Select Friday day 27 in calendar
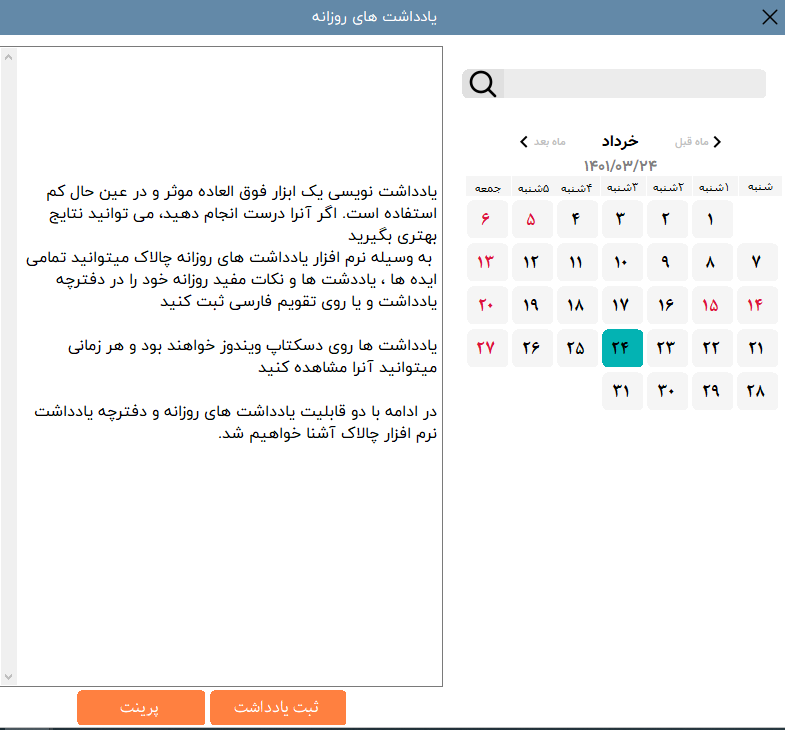785x730 pixels. pos(486,348)
